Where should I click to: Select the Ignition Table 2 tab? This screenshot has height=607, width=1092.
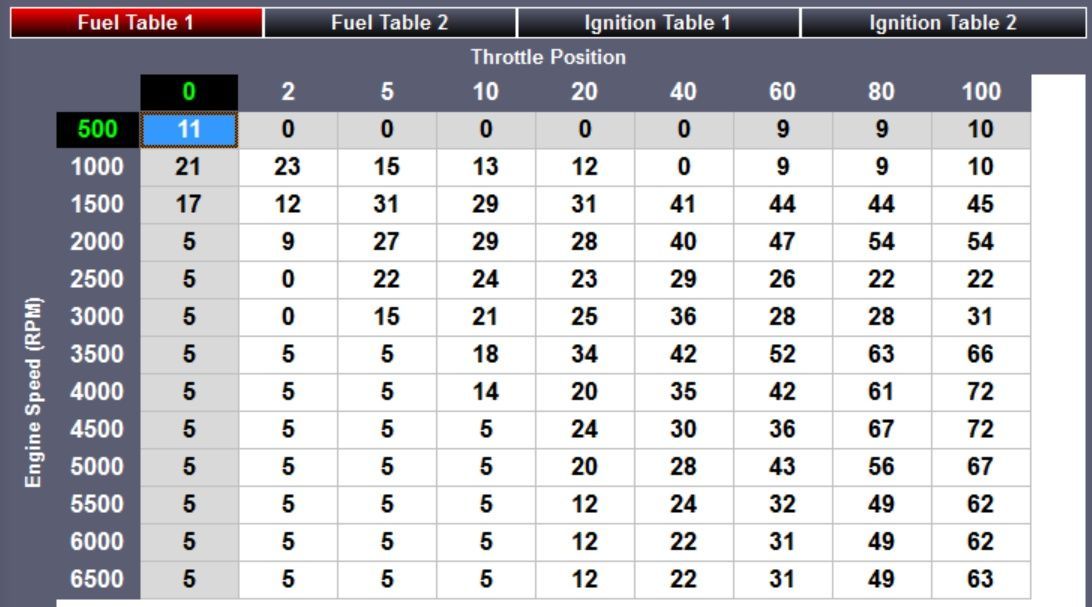click(x=942, y=23)
